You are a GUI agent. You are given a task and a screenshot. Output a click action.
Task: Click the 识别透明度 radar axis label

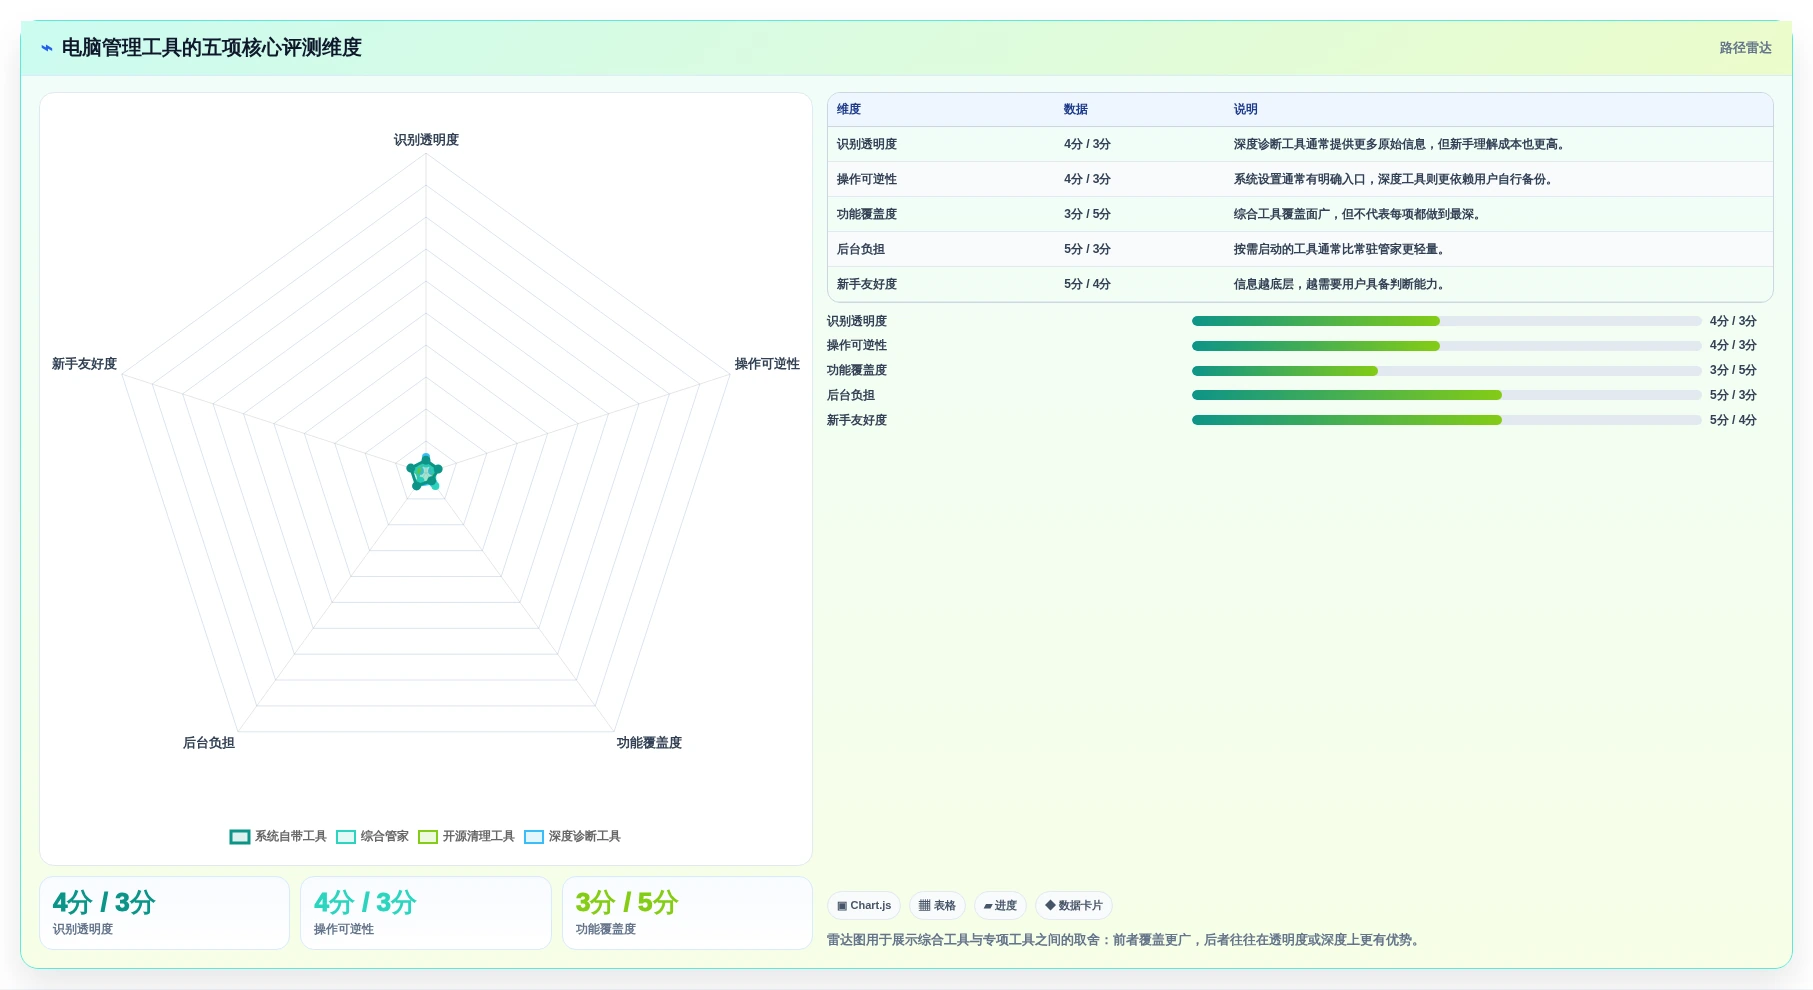pyautogui.click(x=426, y=140)
